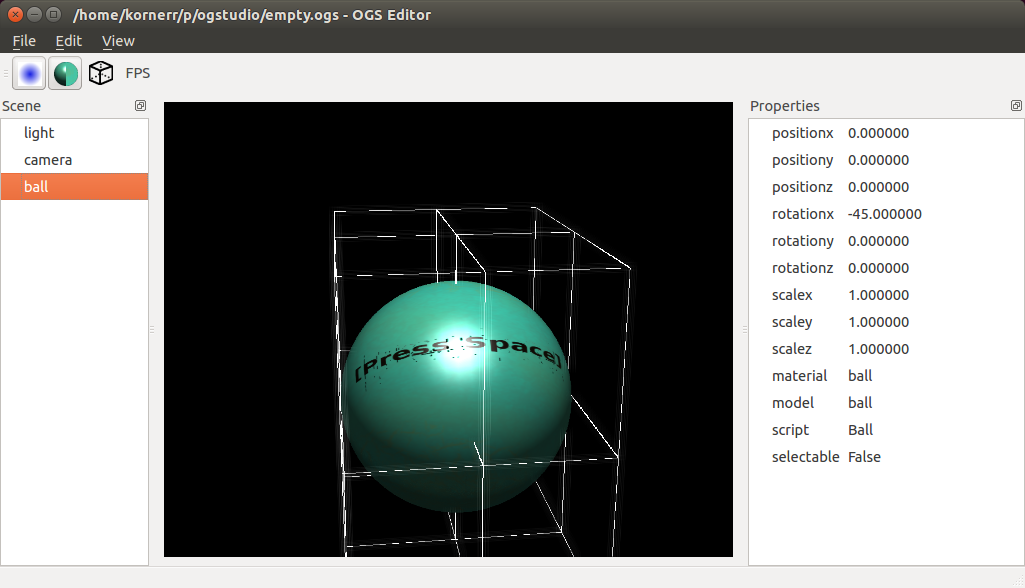Click the positionx value 0.000000

click(x=877, y=132)
